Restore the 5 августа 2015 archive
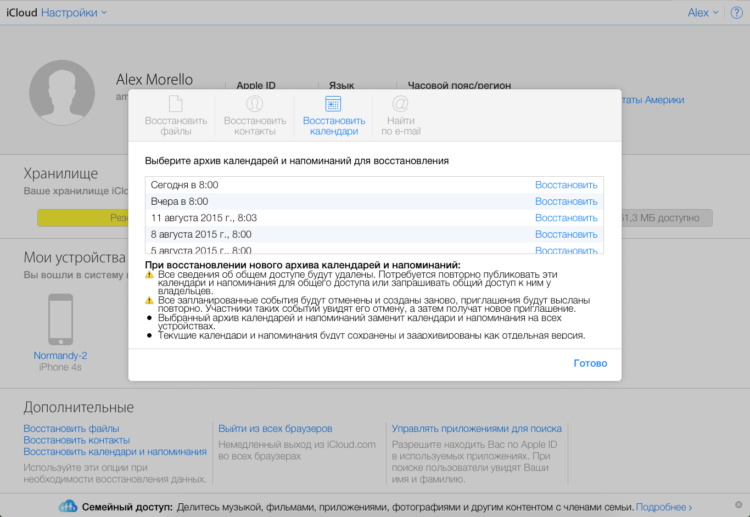The image size is (750, 517). coord(566,250)
